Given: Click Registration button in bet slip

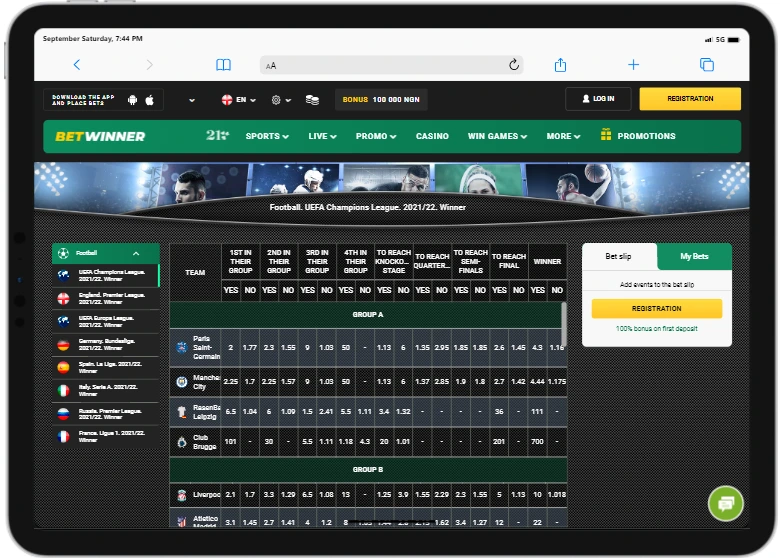Looking at the screenshot, I should tap(657, 308).
